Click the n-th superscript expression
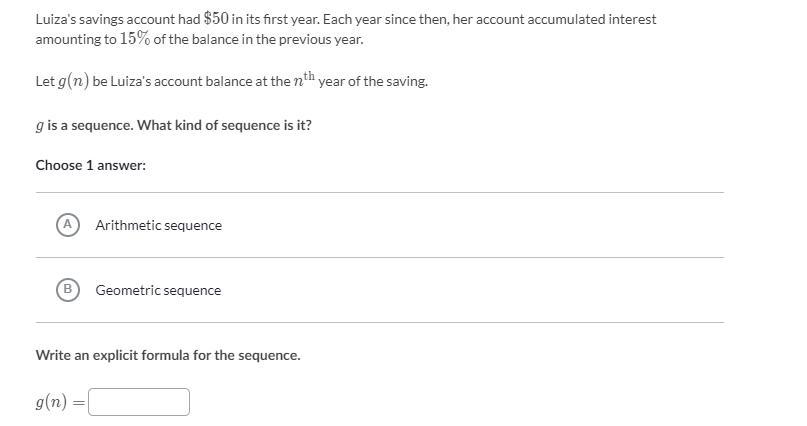This screenshot has width=807, height=426. pyautogui.click(x=303, y=80)
